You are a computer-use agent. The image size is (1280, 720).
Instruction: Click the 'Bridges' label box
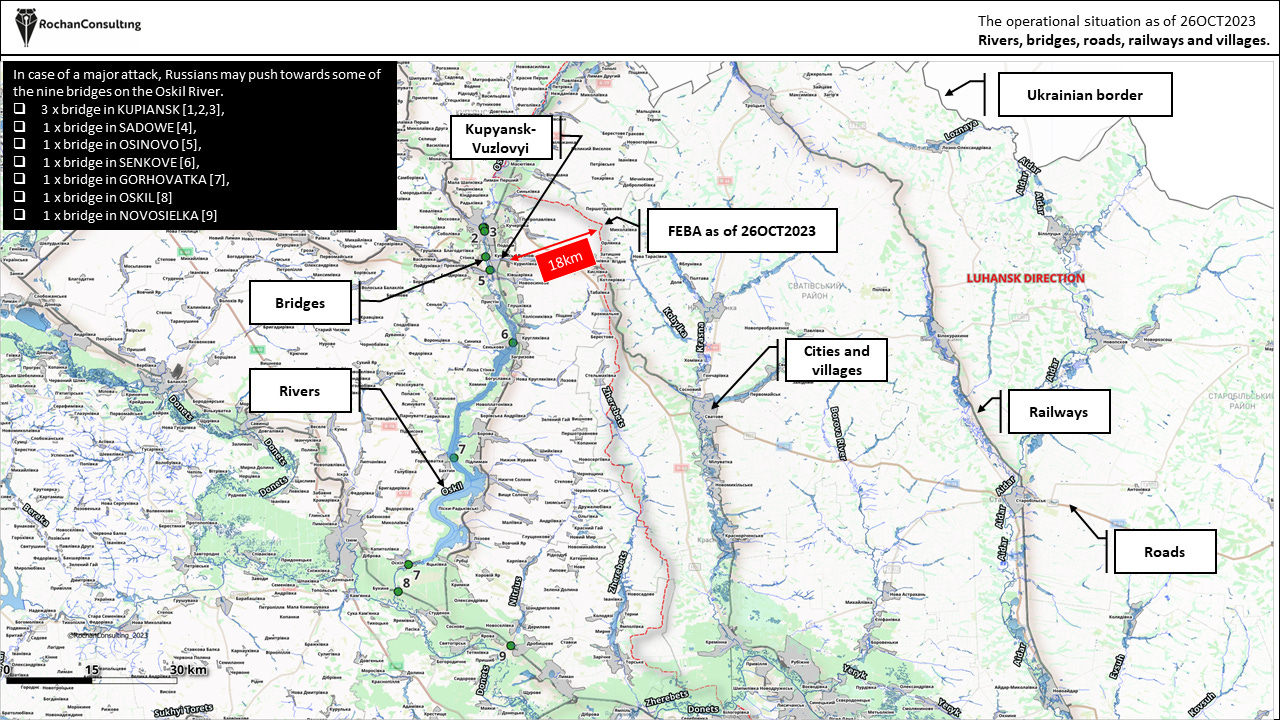301,302
